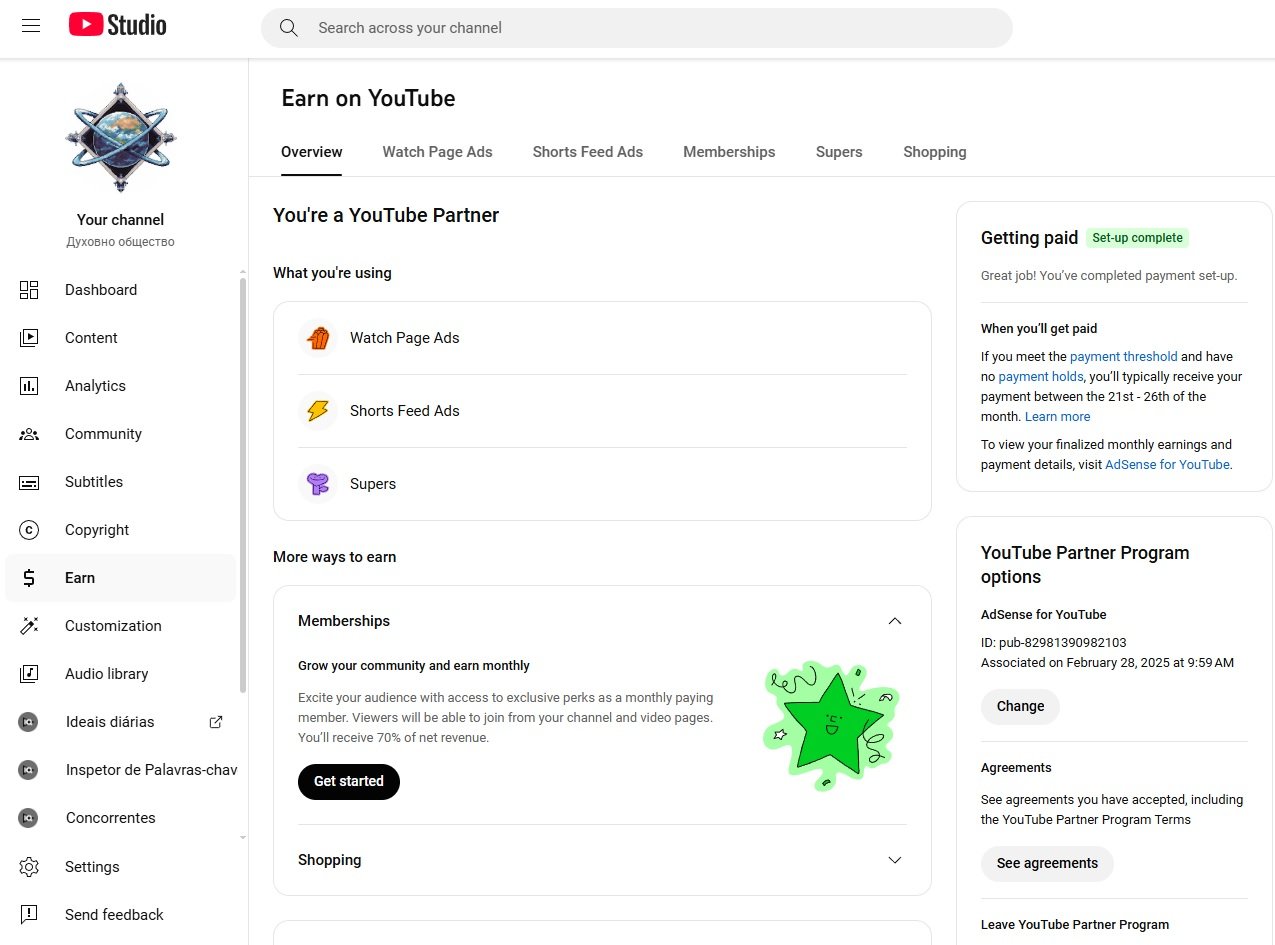Click the search magnifier icon
The width and height of the screenshot is (1275, 945).
click(289, 28)
